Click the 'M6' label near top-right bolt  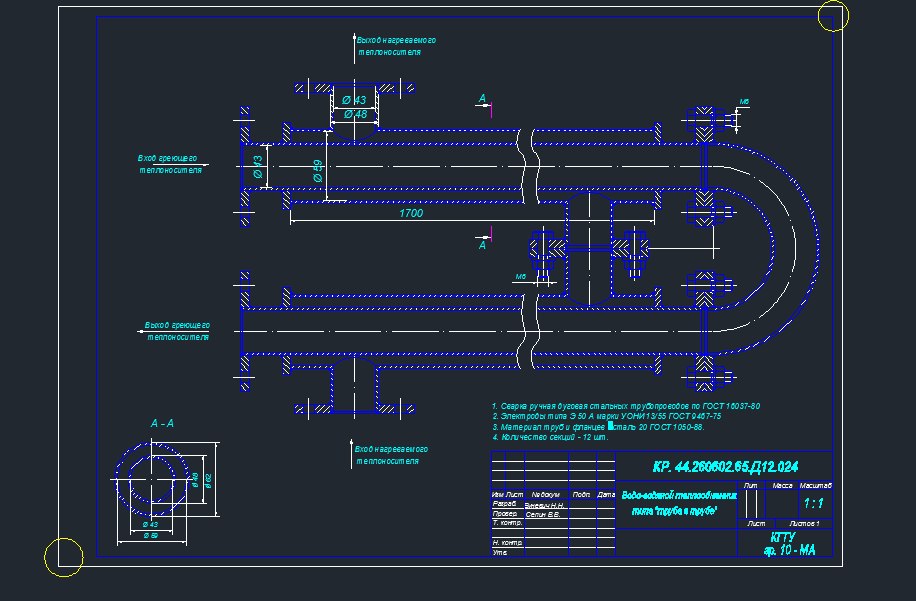tap(744, 102)
